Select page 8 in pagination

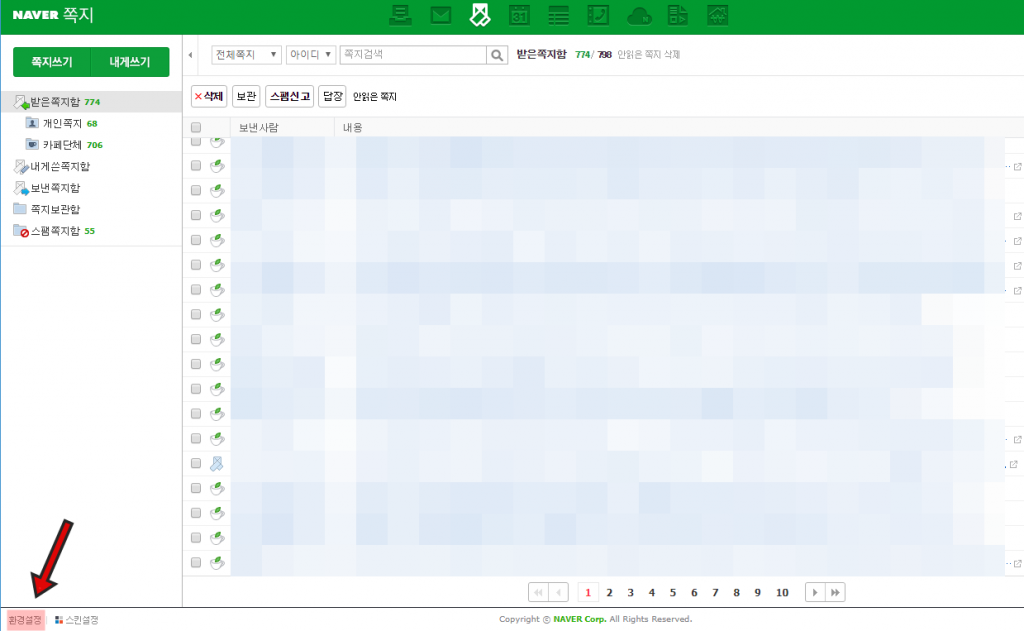(737, 592)
